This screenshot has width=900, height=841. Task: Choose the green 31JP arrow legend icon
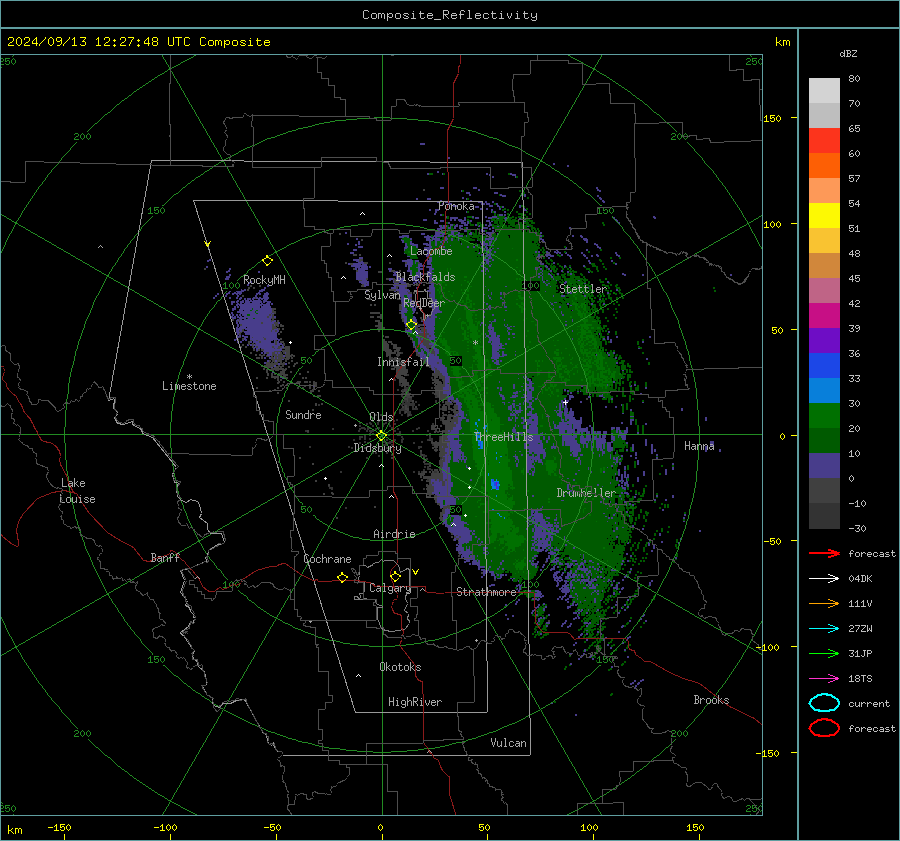point(824,653)
